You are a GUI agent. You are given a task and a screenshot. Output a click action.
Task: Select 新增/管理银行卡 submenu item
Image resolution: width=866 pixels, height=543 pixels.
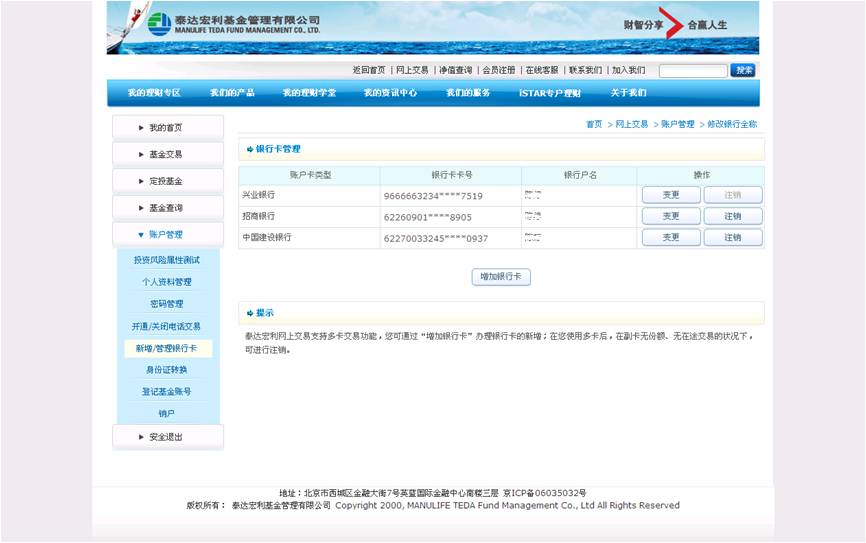167,349
